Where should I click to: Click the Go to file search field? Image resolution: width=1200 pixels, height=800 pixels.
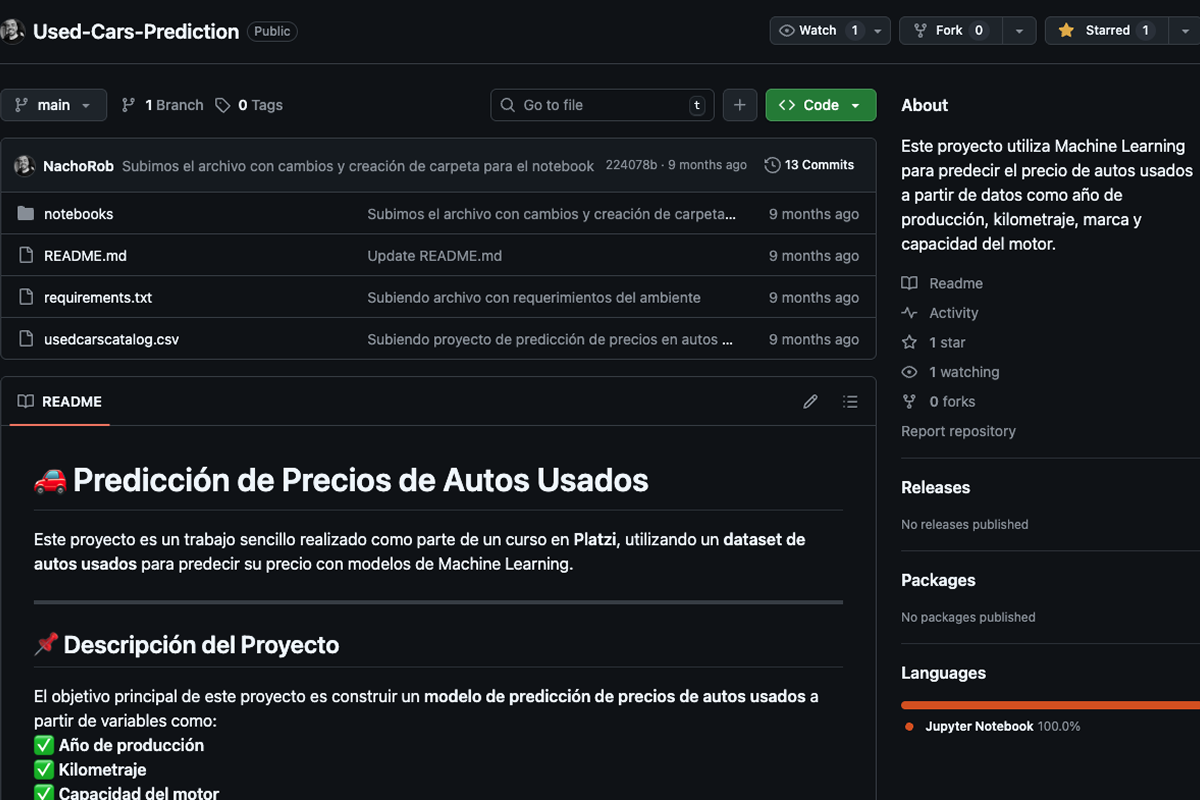pos(602,105)
